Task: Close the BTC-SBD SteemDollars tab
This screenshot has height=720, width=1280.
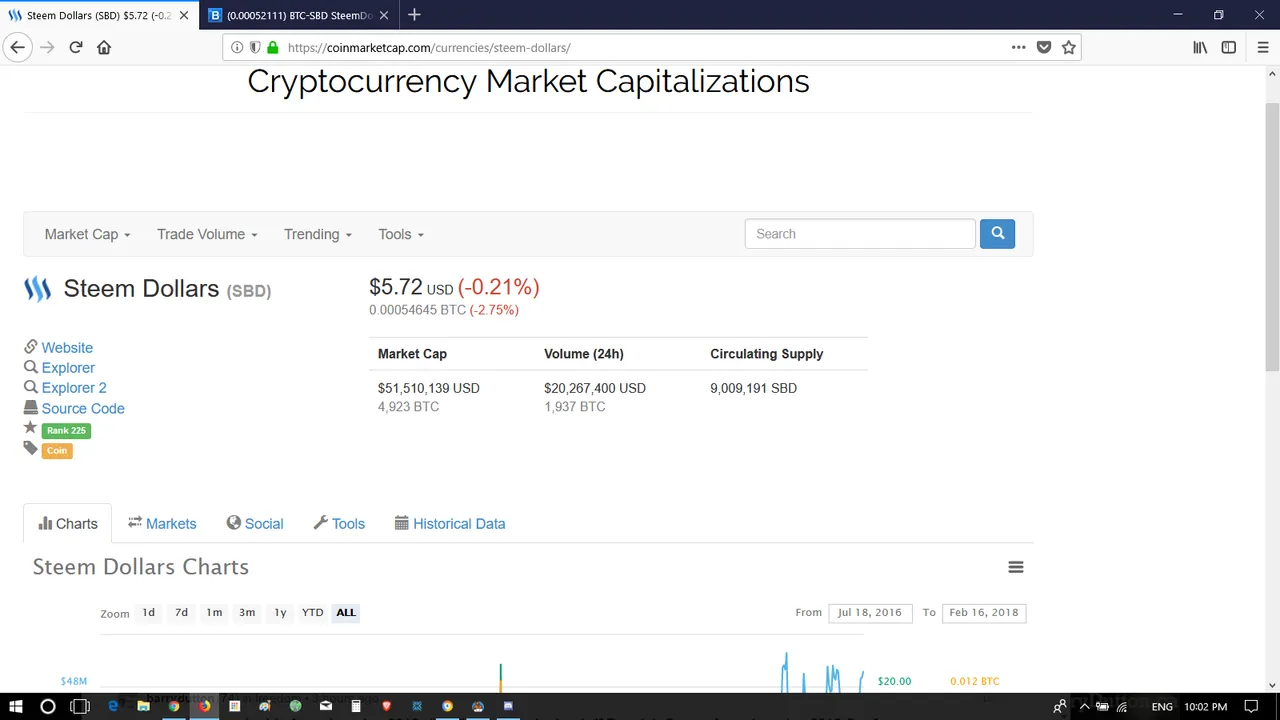Action: pos(384,15)
